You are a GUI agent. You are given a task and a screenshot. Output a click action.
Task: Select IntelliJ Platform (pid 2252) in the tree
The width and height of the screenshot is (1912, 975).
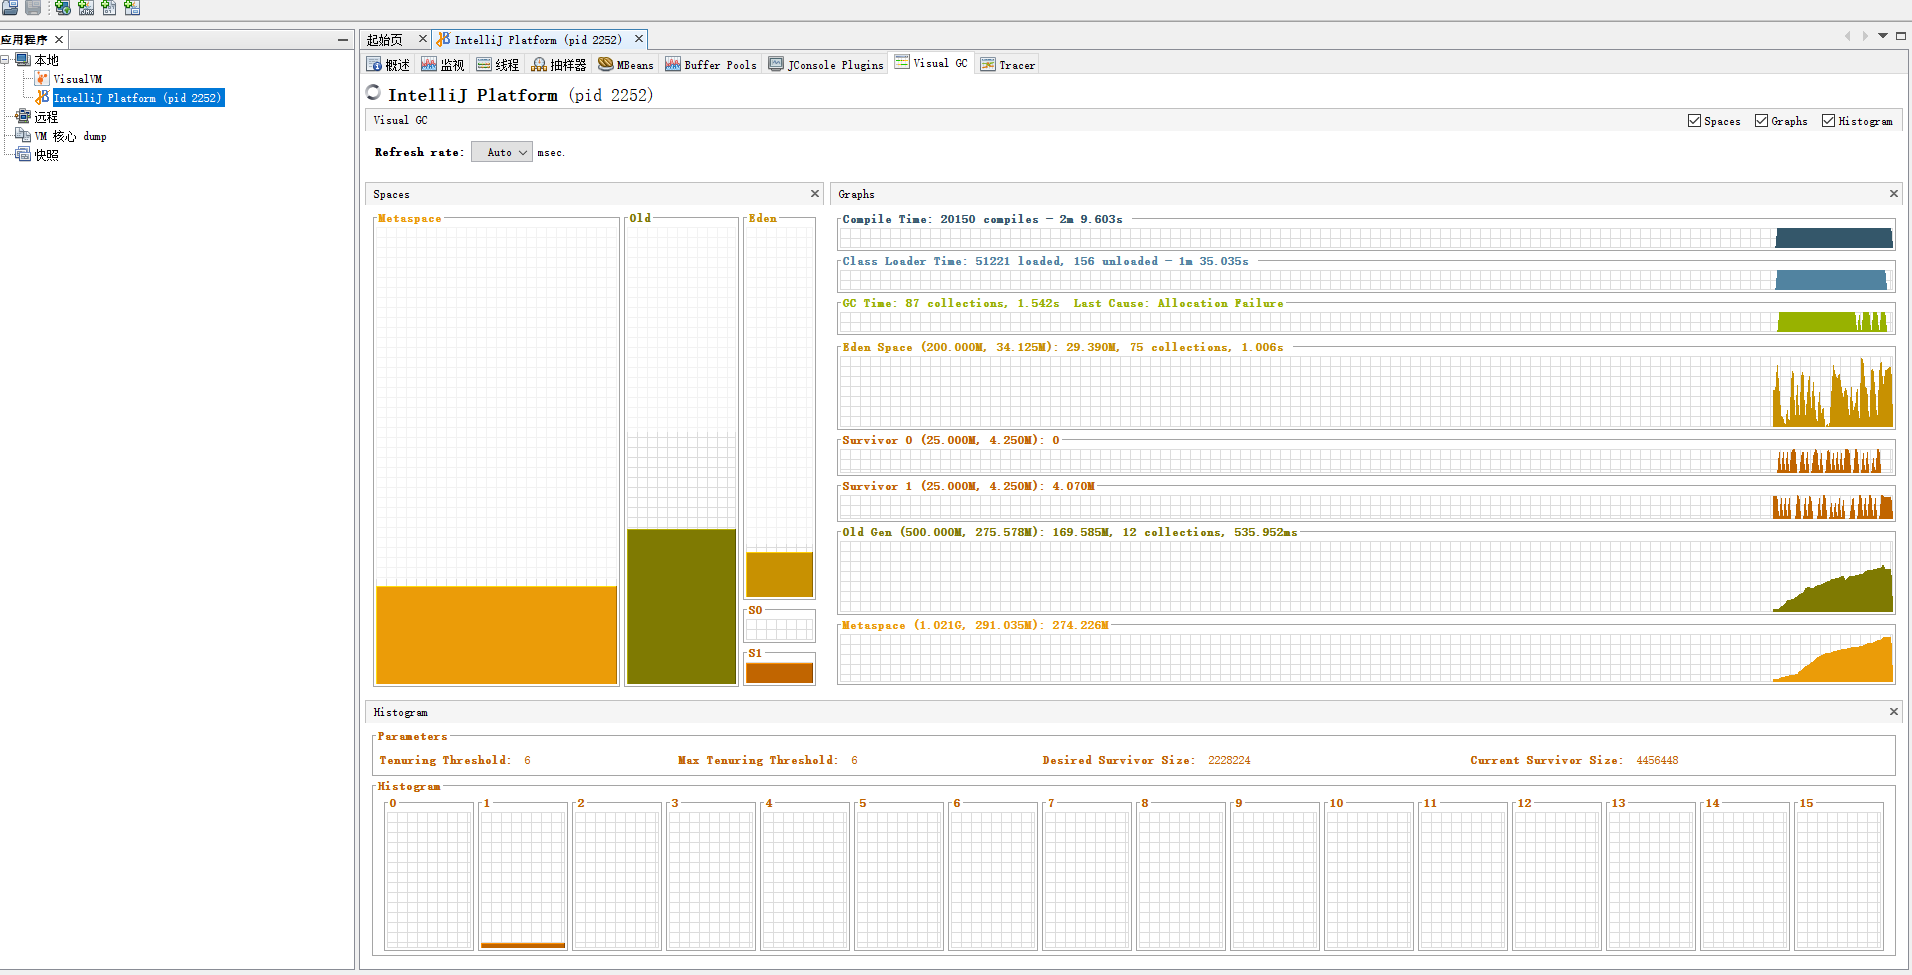(x=138, y=97)
